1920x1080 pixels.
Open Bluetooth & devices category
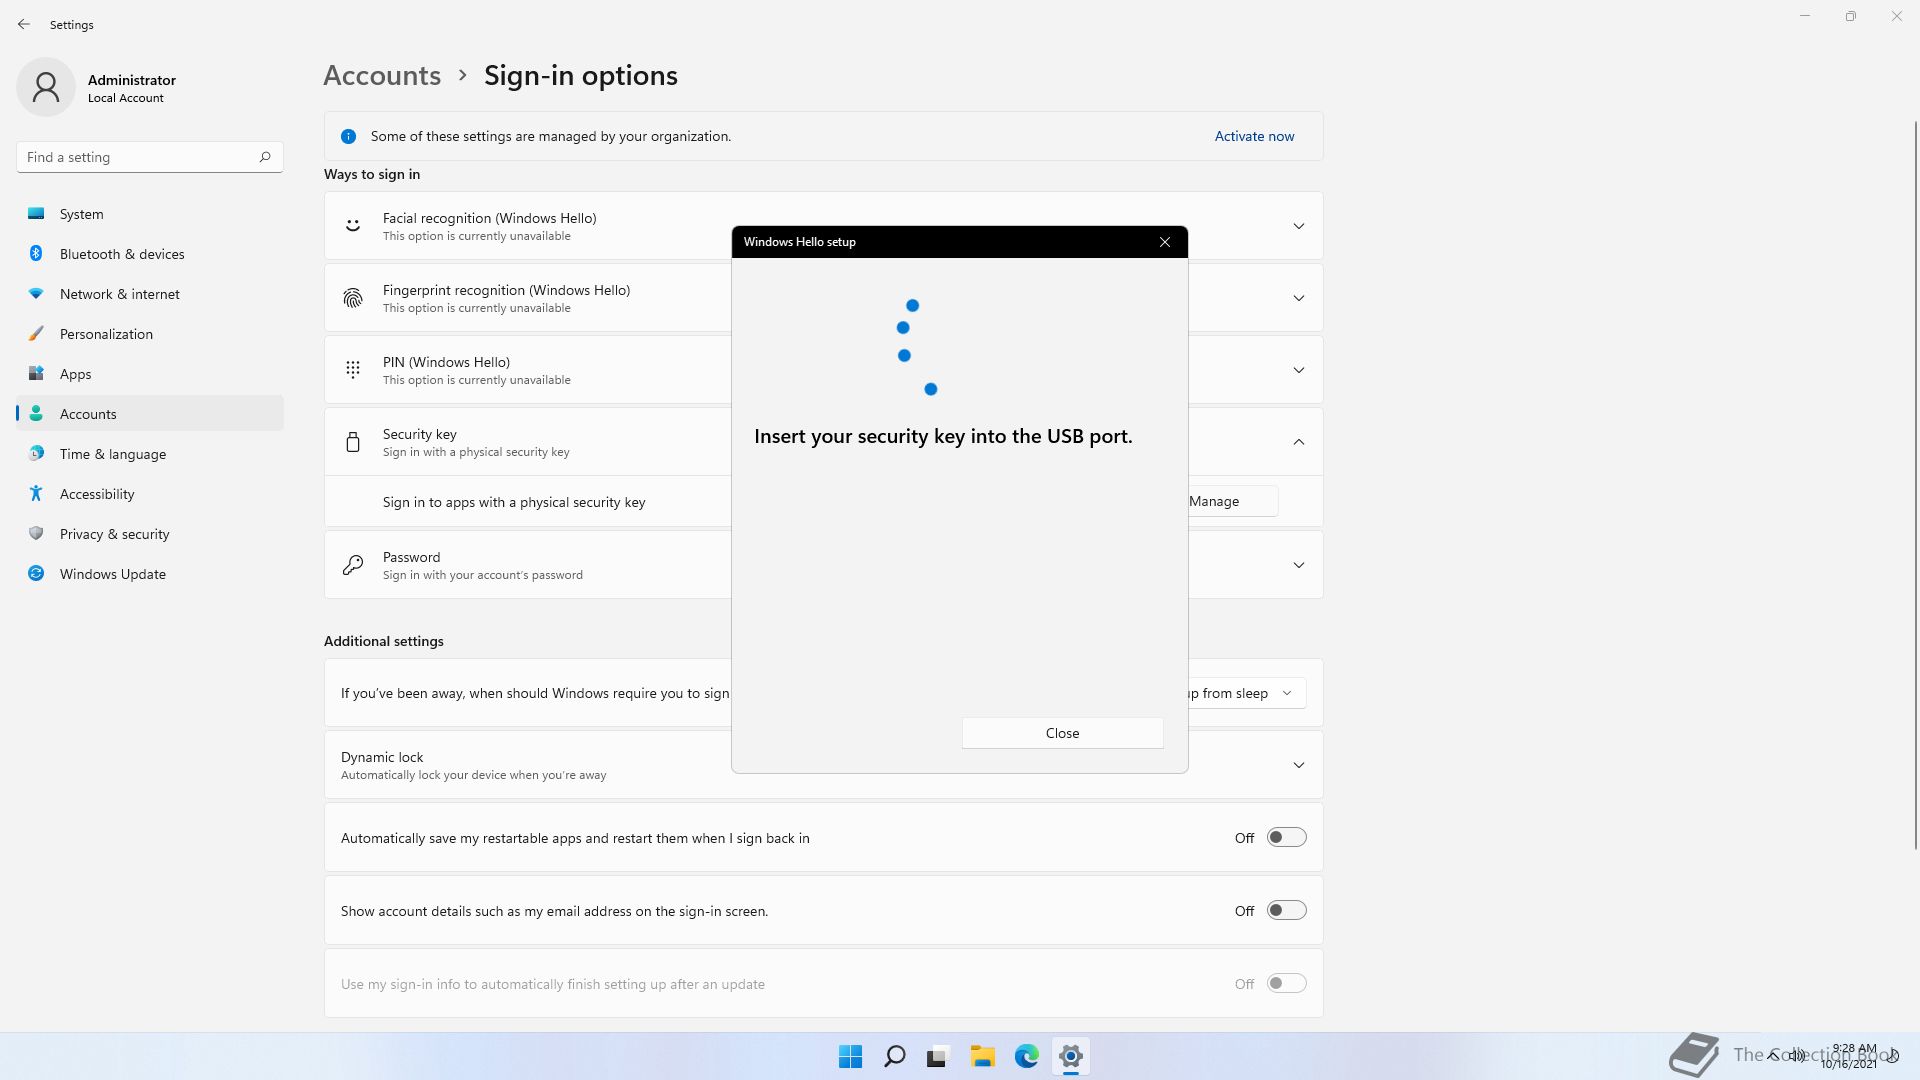click(x=150, y=254)
